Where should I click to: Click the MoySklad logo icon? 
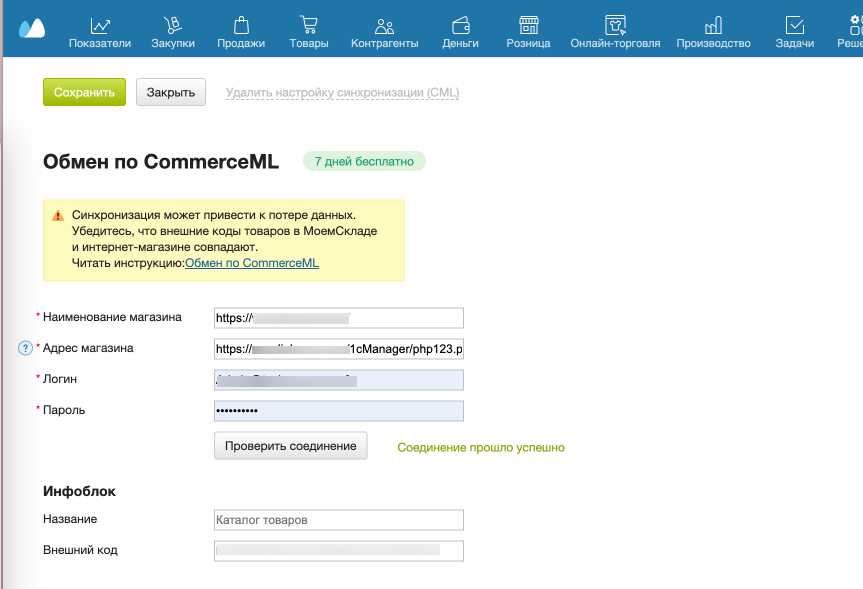(32, 28)
